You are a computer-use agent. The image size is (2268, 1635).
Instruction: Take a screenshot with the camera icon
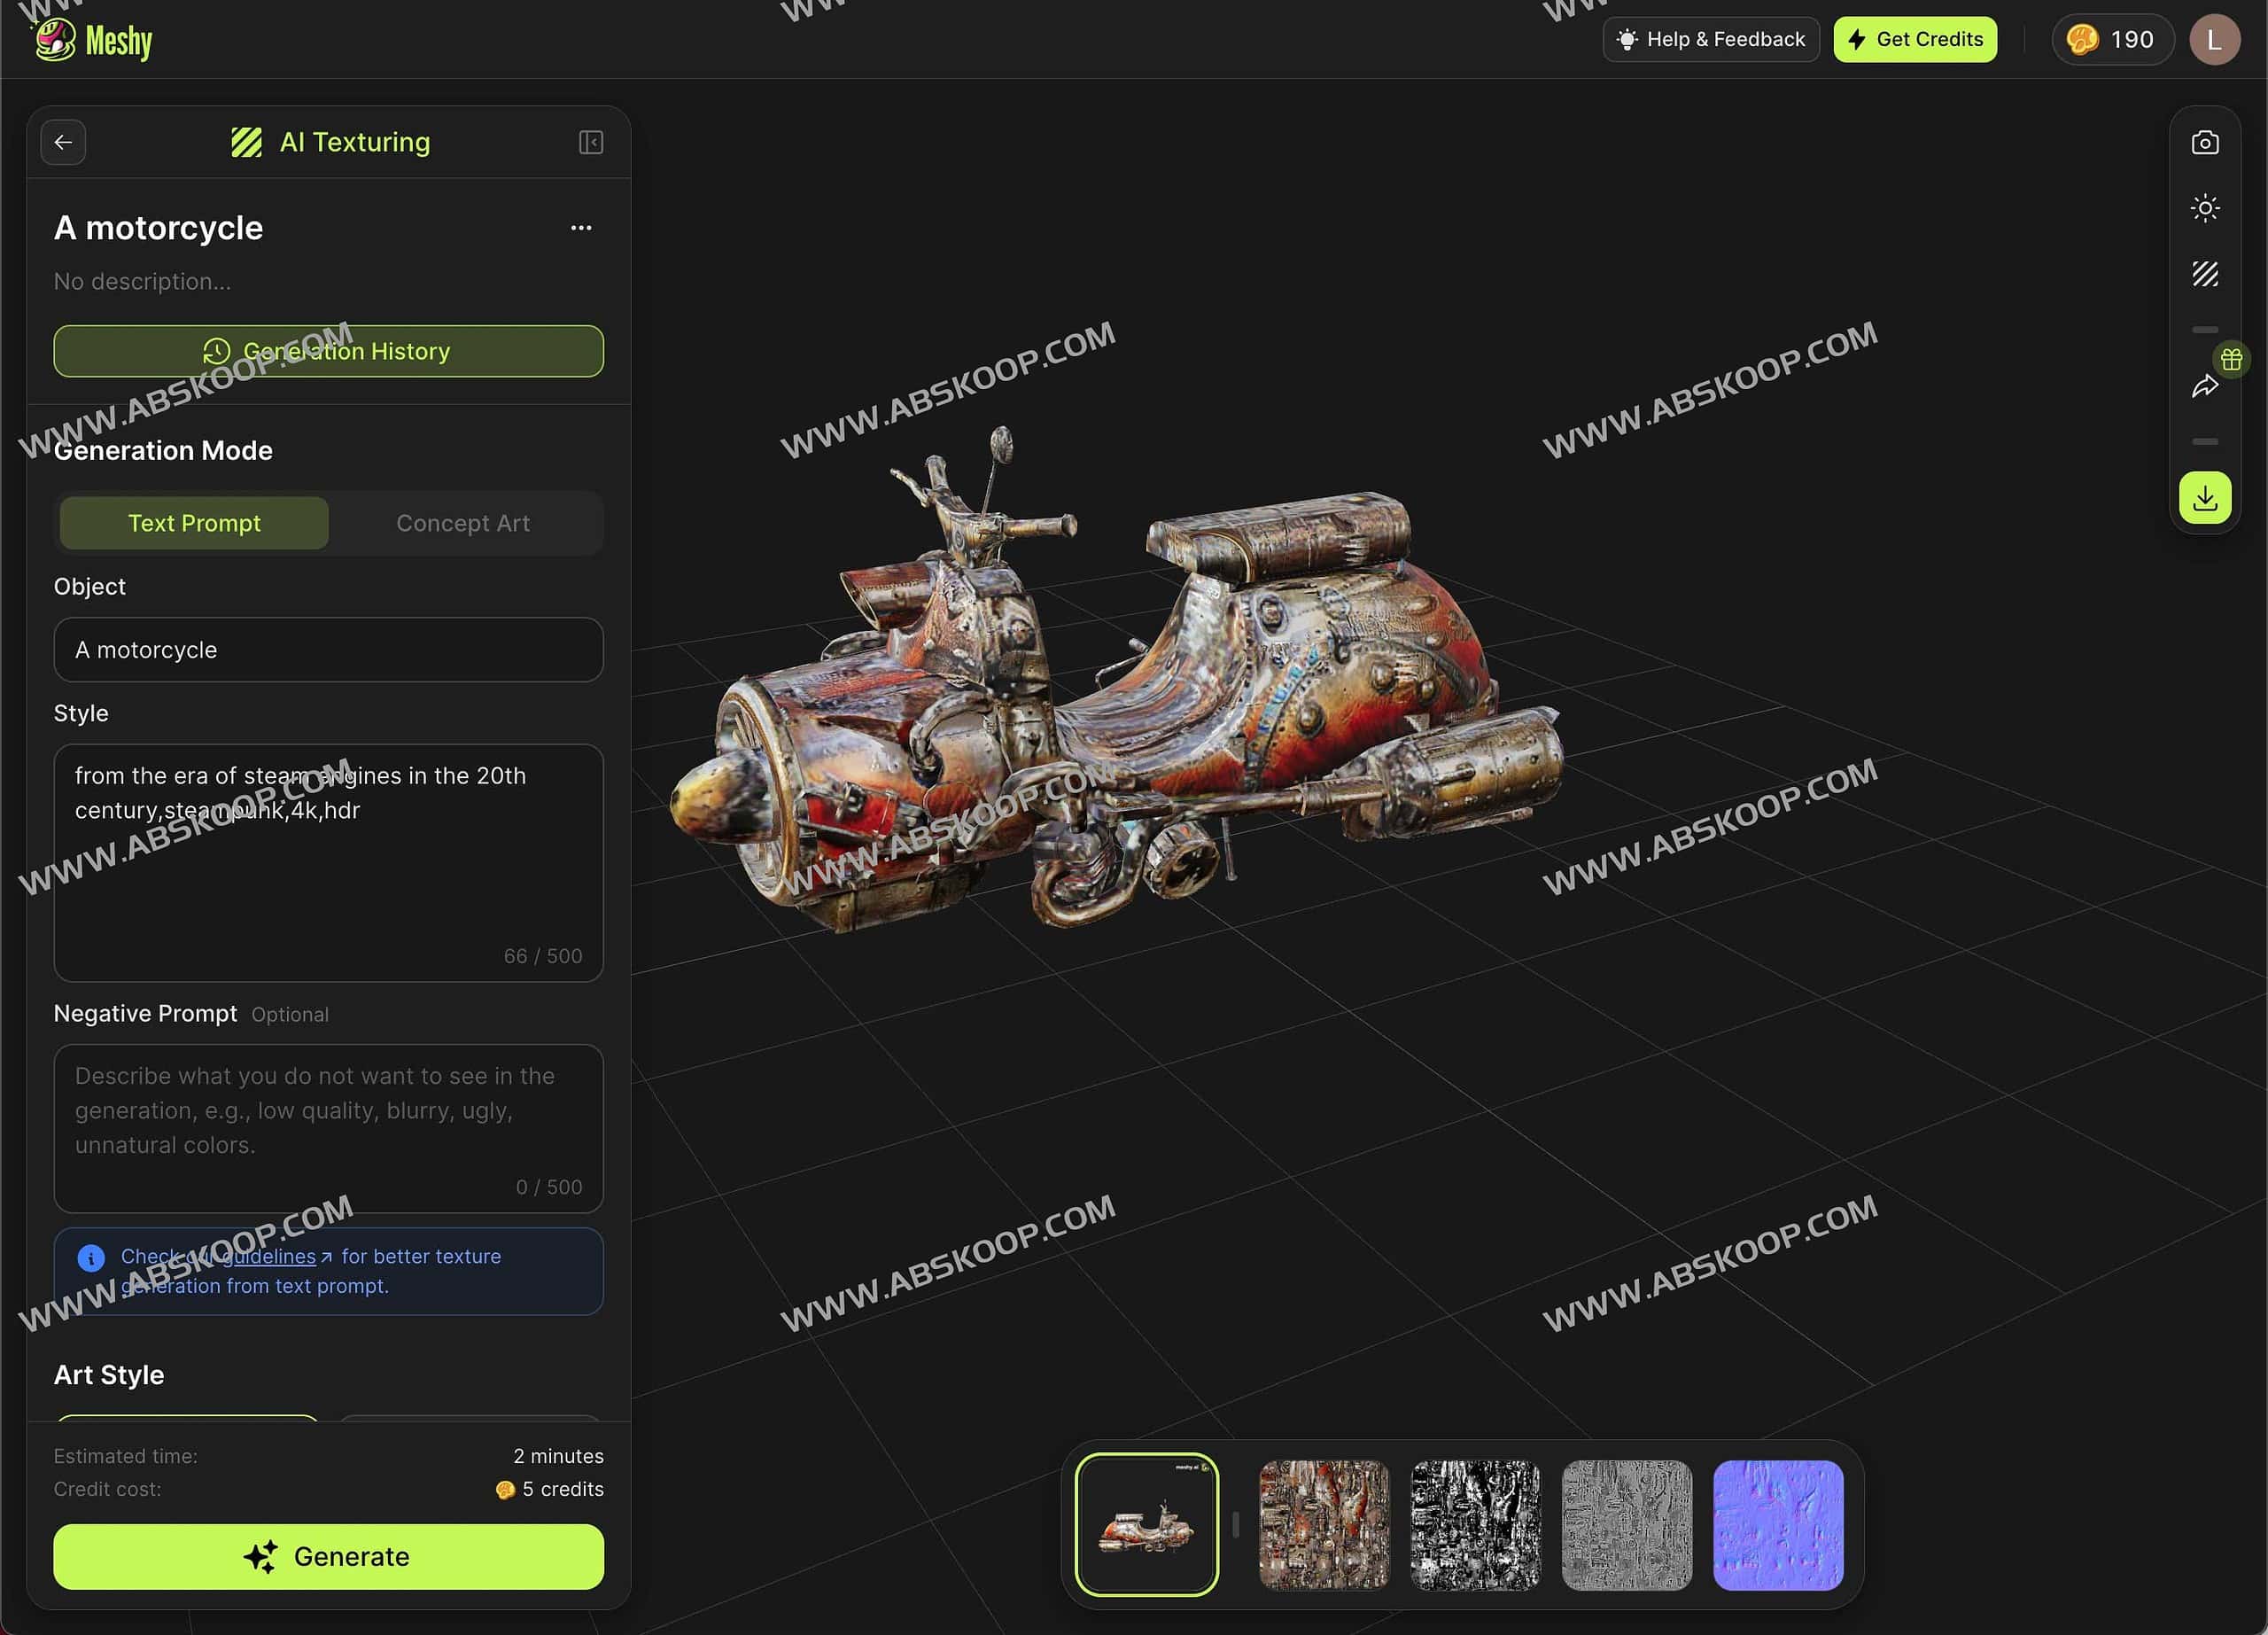coord(2204,143)
